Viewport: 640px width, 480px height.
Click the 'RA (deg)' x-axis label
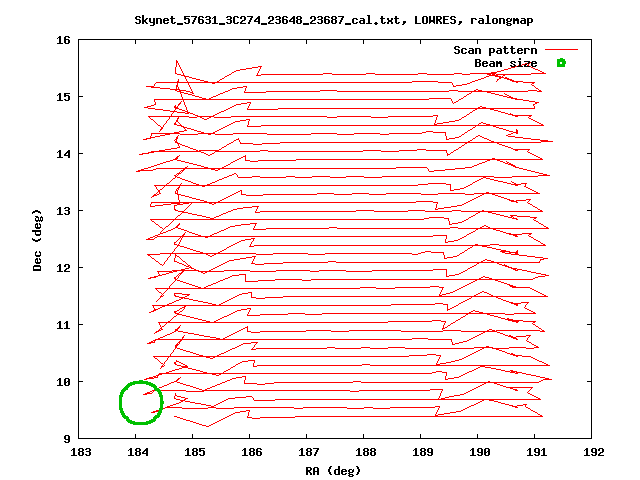(333, 471)
